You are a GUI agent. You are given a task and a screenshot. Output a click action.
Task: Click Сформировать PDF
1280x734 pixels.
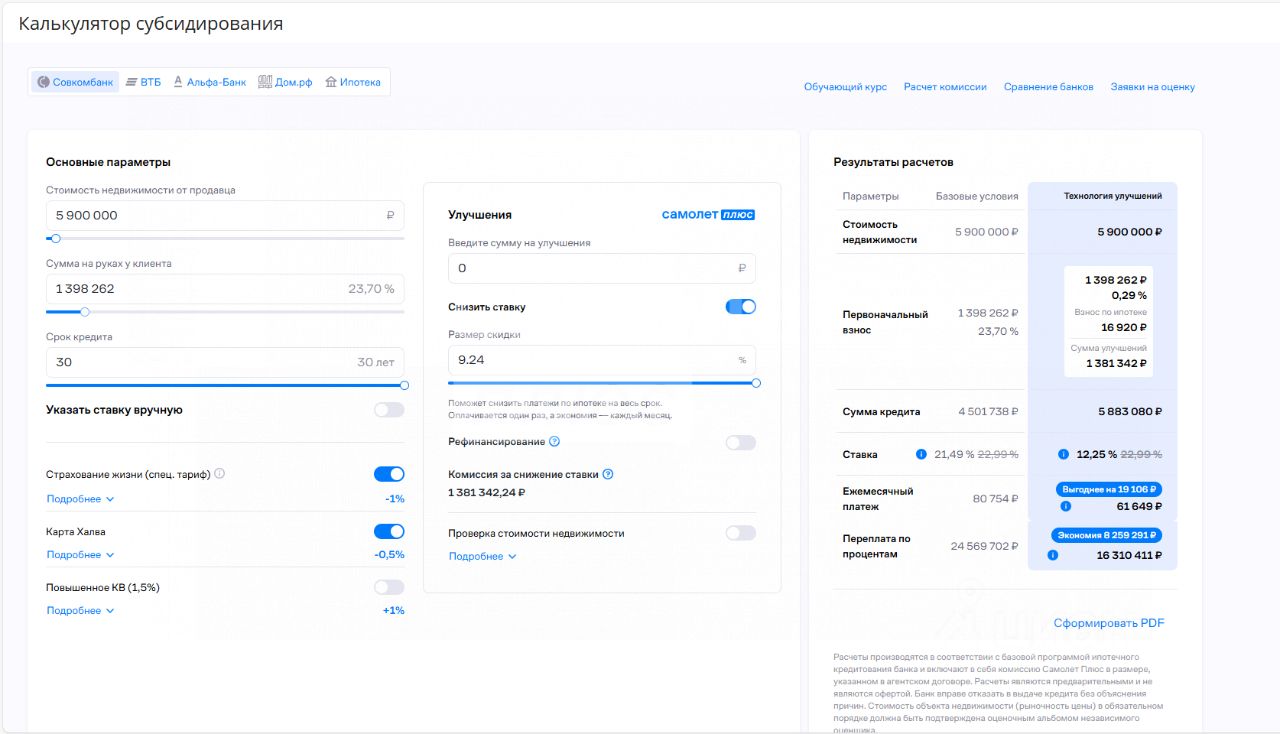1108,623
